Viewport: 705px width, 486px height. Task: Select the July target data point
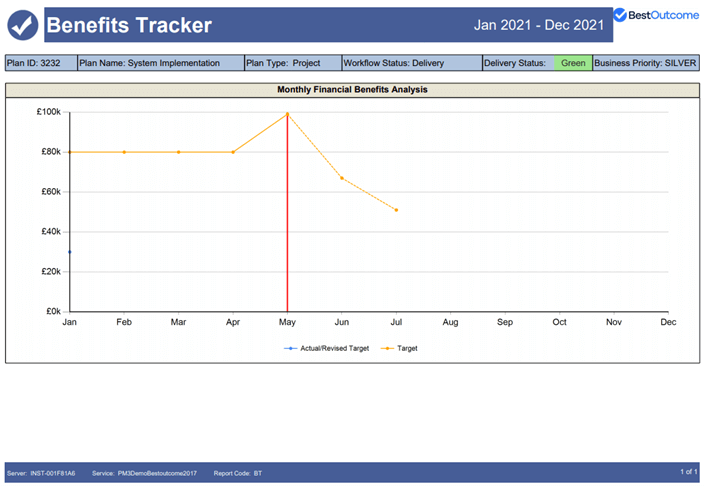pos(396,210)
